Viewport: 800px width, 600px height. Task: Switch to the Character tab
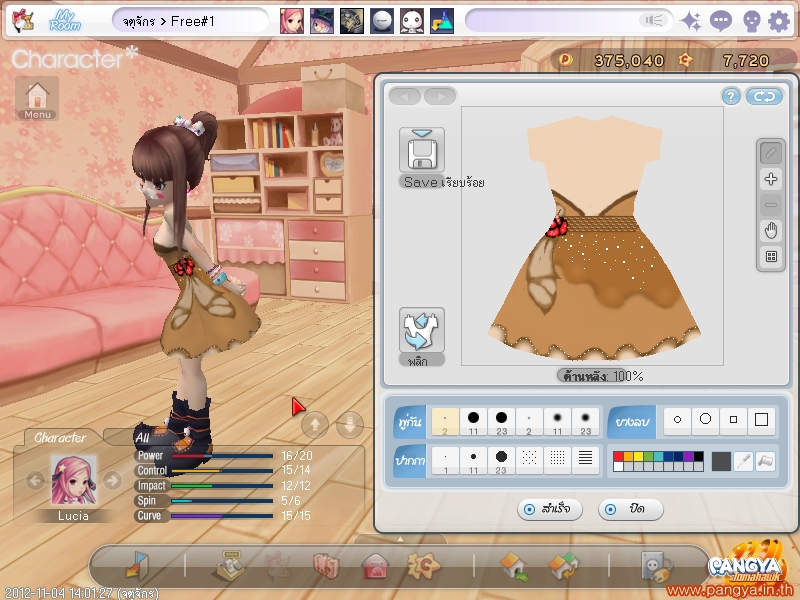click(60, 437)
